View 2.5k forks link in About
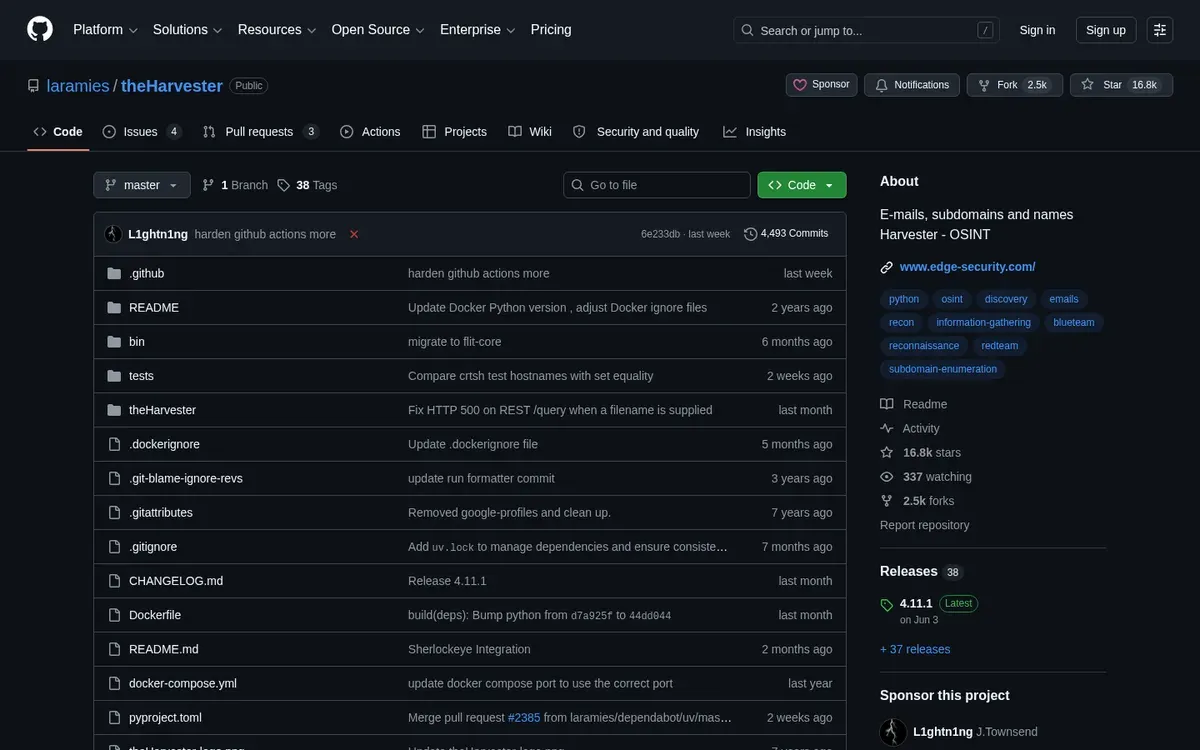This screenshot has width=1200, height=750. pyautogui.click(x=917, y=501)
